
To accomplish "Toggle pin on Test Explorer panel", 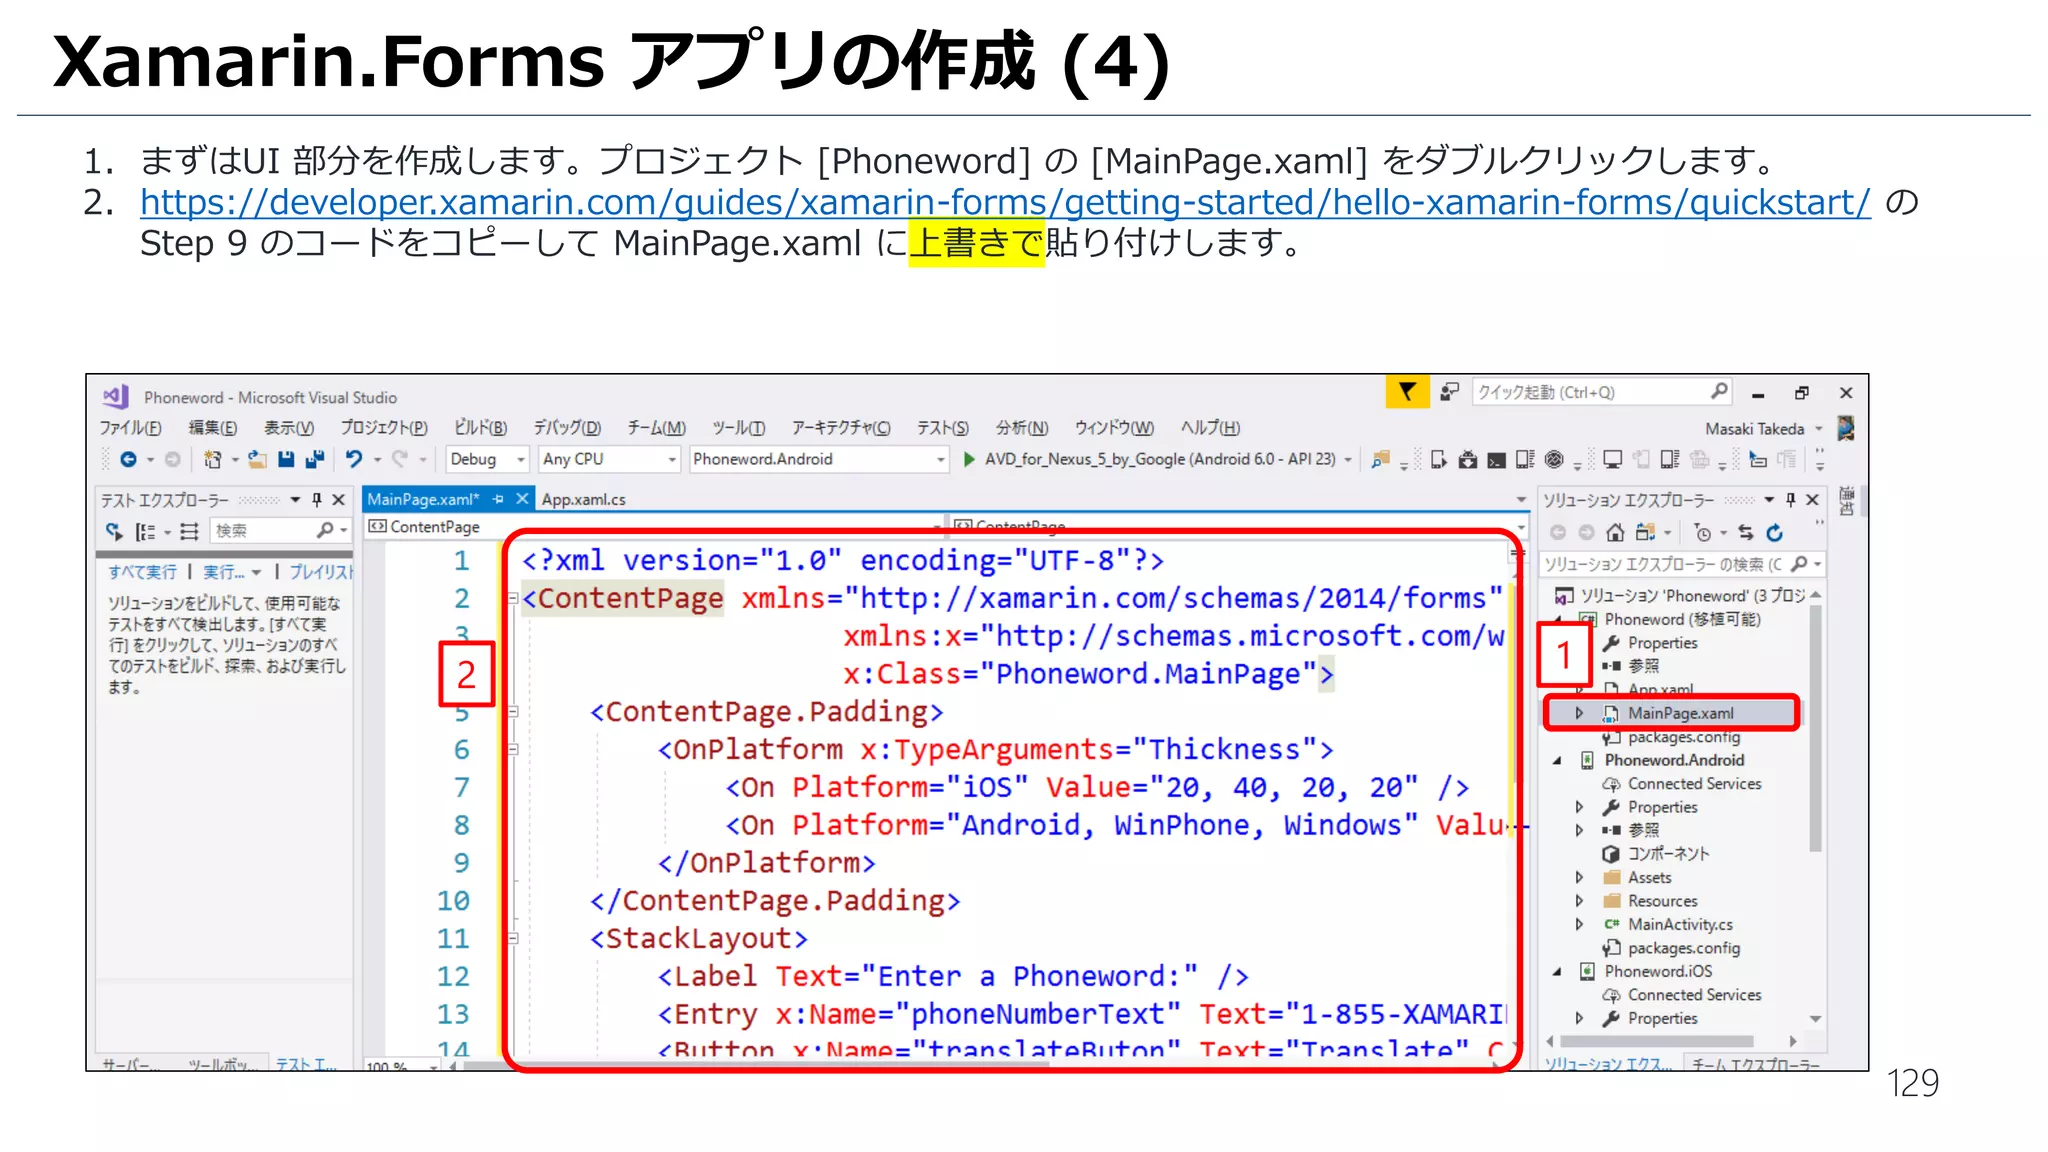I will point(317,499).
